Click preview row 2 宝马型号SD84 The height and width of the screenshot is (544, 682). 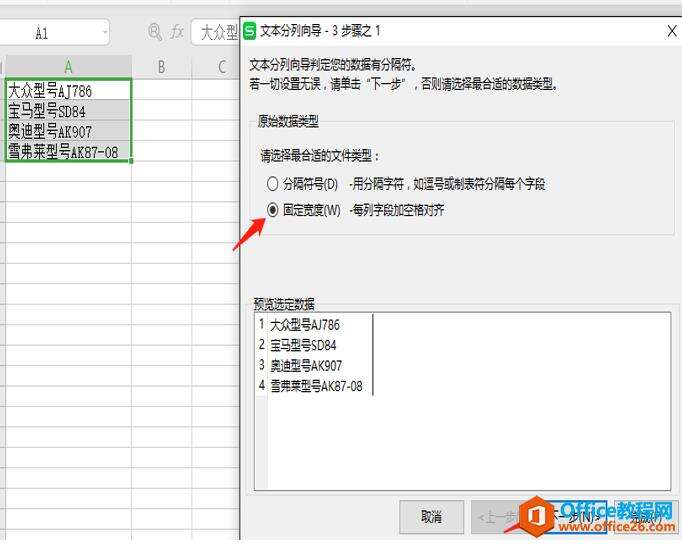point(303,345)
